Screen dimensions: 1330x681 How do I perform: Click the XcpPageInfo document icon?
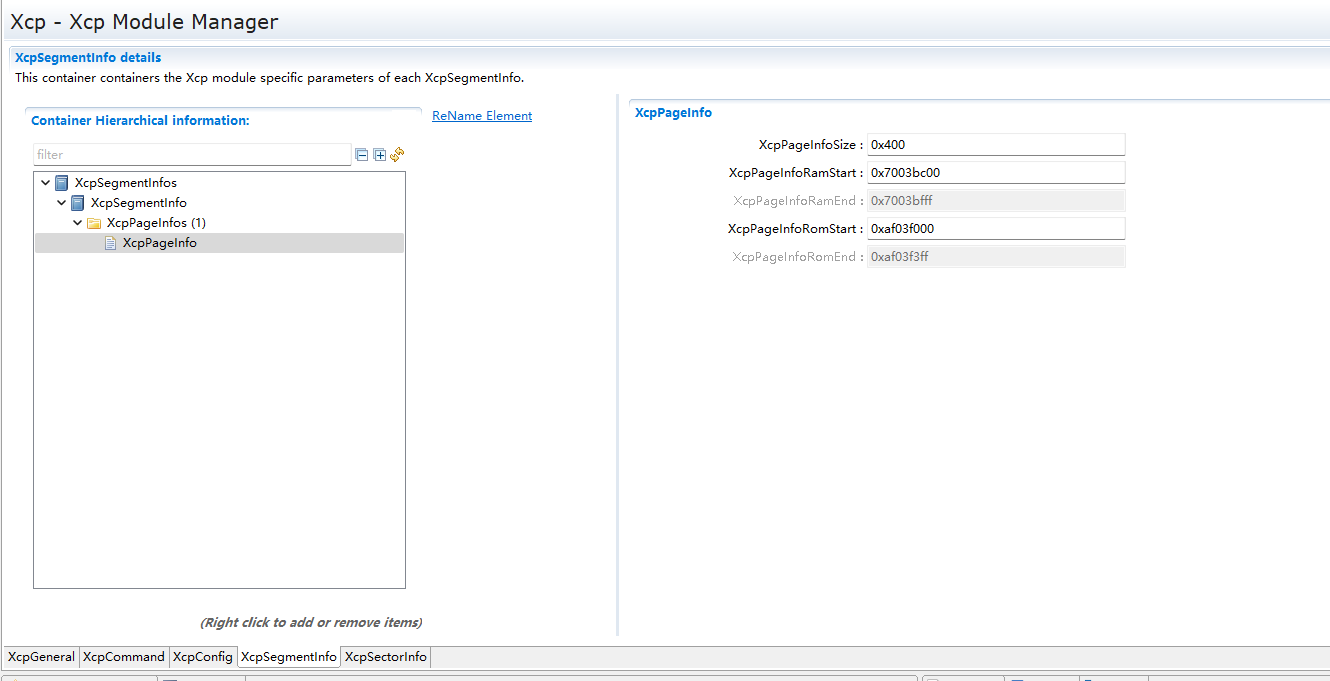111,243
